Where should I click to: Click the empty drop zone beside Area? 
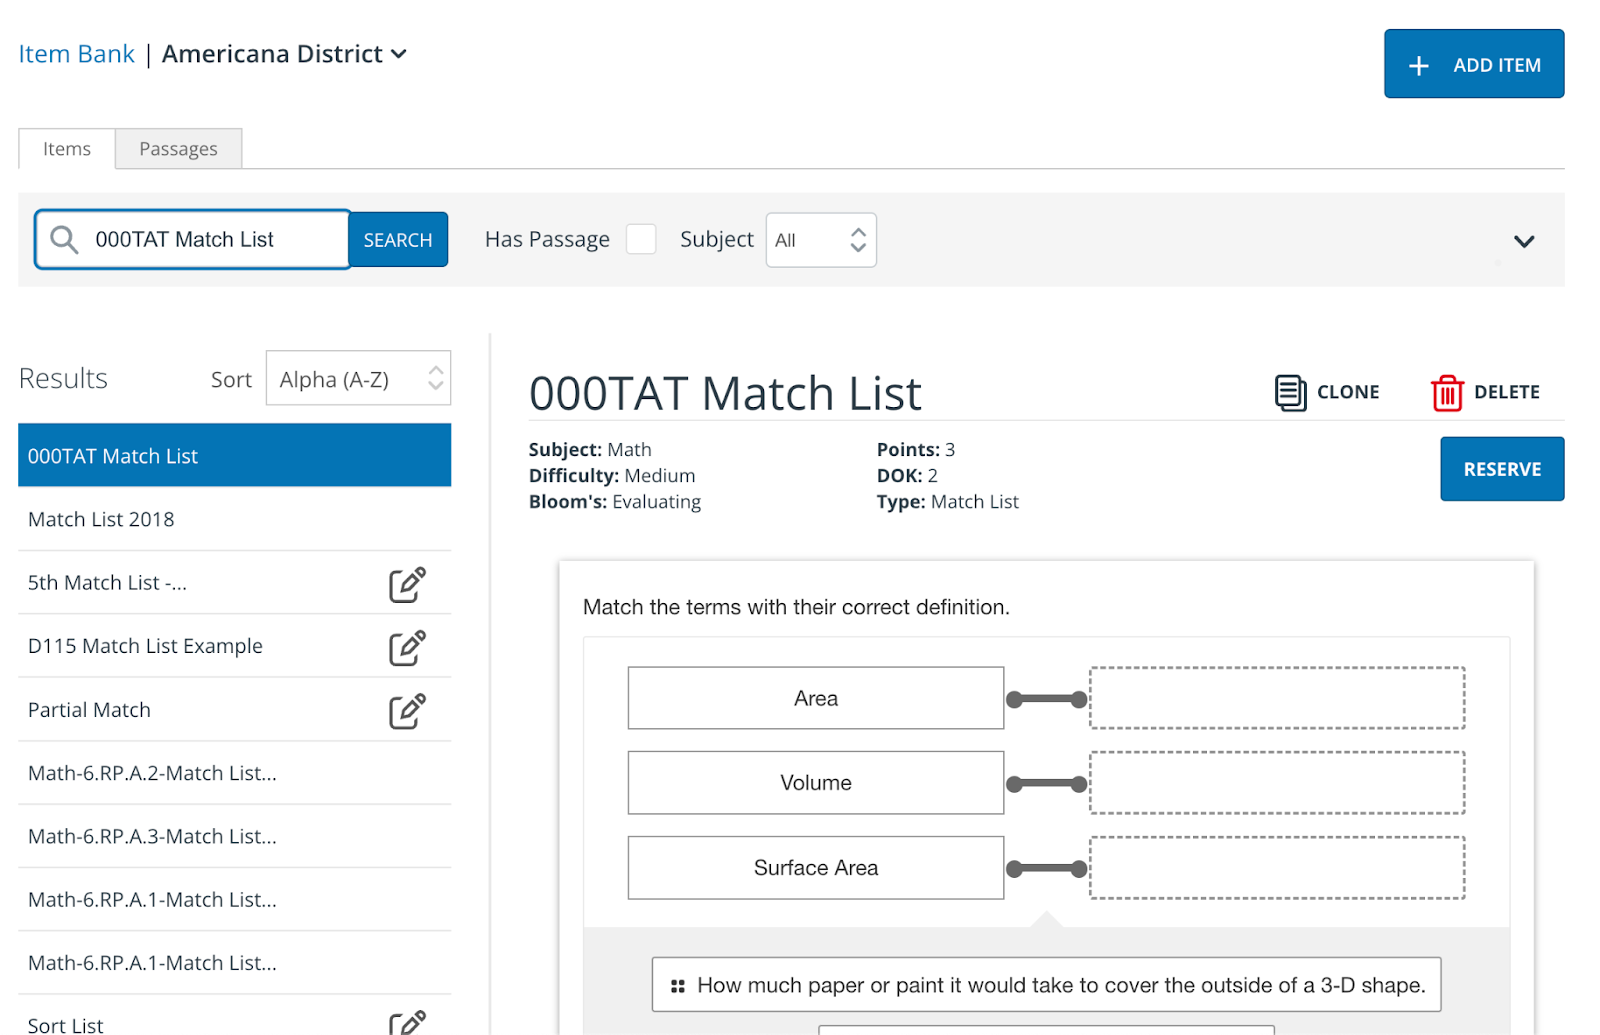coord(1277,698)
